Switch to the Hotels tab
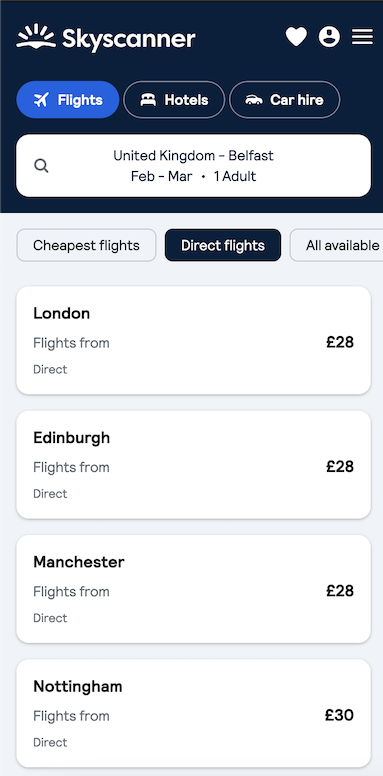The width and height of the screenshot is (383, 776). pos(174,100)
